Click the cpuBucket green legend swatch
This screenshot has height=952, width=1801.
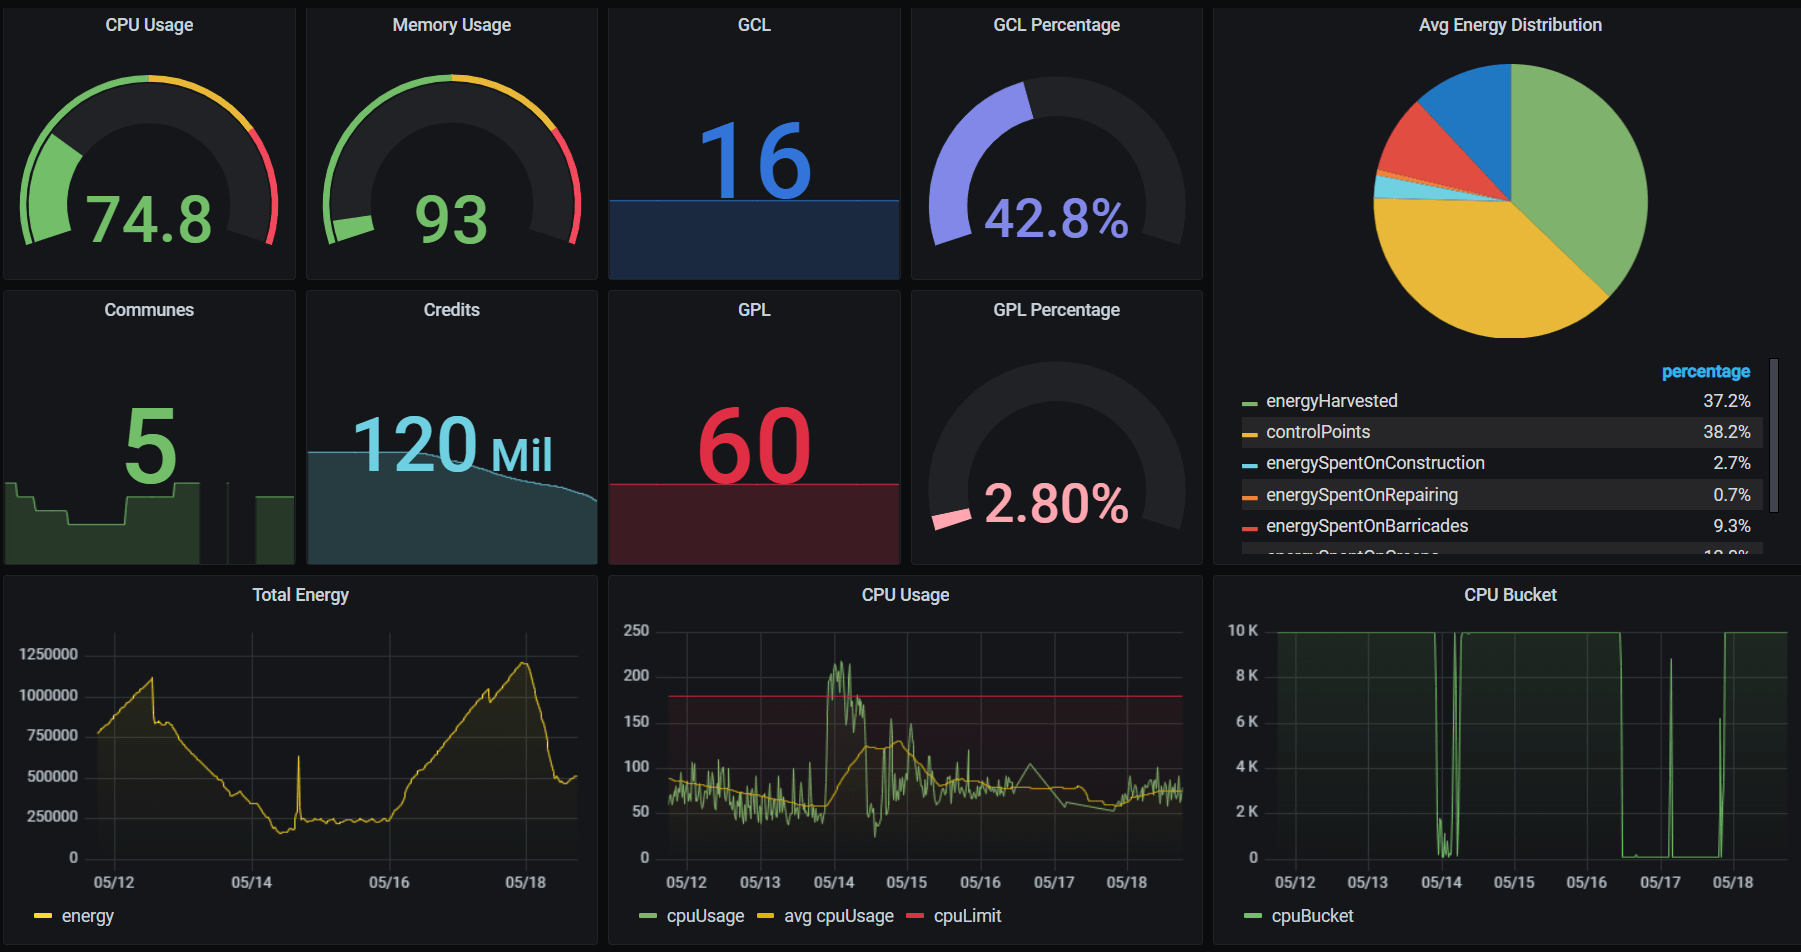tap(1252, 916)
